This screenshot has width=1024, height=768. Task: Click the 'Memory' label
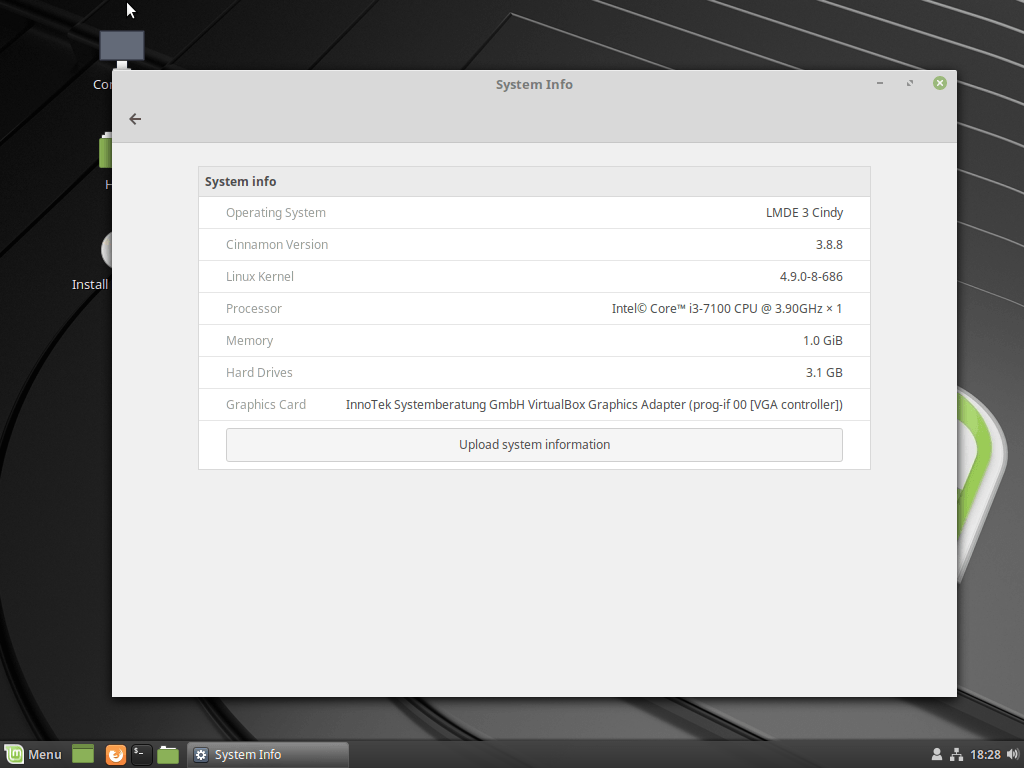249,341
